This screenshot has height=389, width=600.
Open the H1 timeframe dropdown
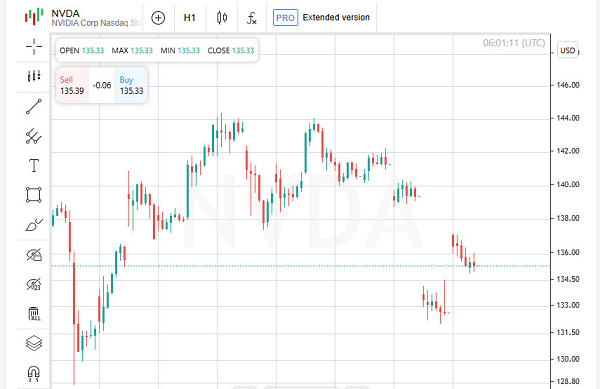[x=189, y=18]
